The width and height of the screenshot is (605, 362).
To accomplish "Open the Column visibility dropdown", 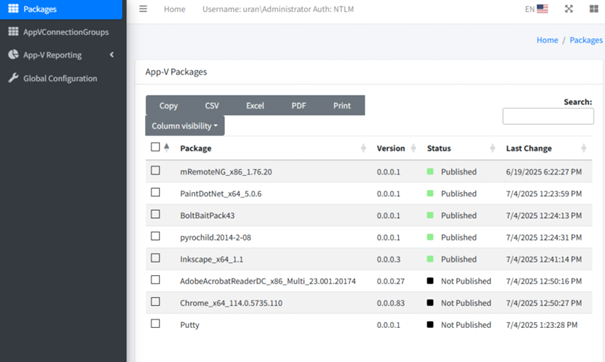I will coord(185,126).
